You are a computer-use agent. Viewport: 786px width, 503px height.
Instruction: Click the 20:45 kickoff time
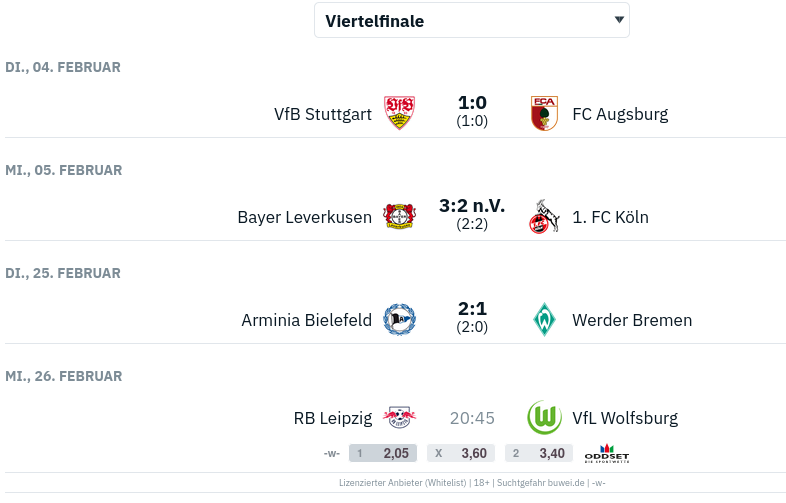click(x=472, y=418)
